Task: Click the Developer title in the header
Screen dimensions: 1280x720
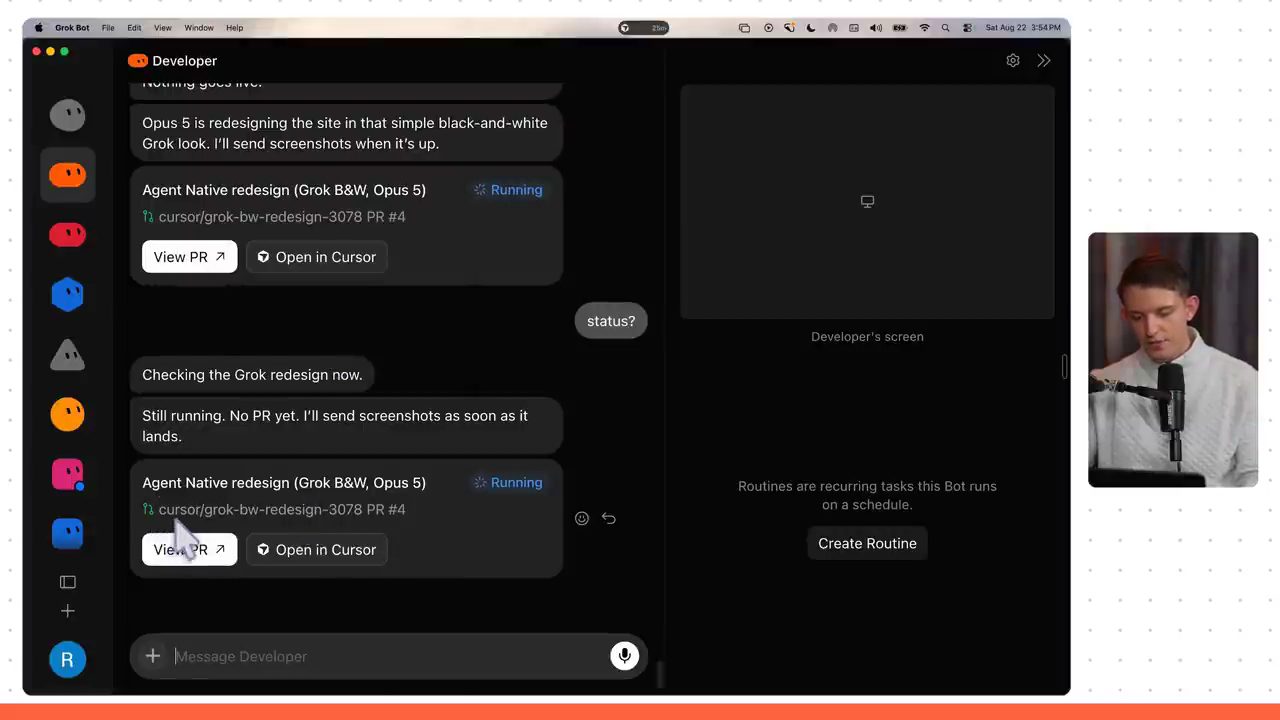Action: pos(185,61)
